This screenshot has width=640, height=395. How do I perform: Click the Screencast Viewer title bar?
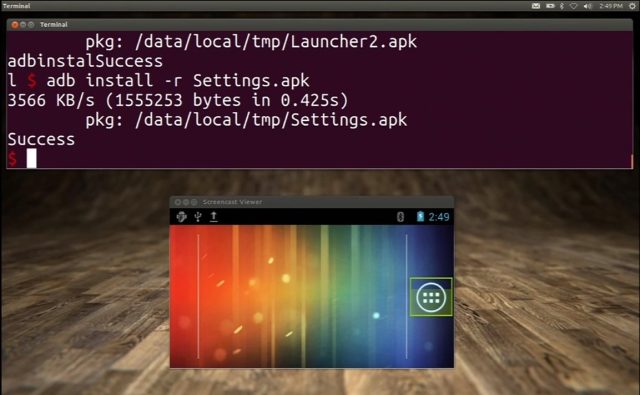coord(311,202)
